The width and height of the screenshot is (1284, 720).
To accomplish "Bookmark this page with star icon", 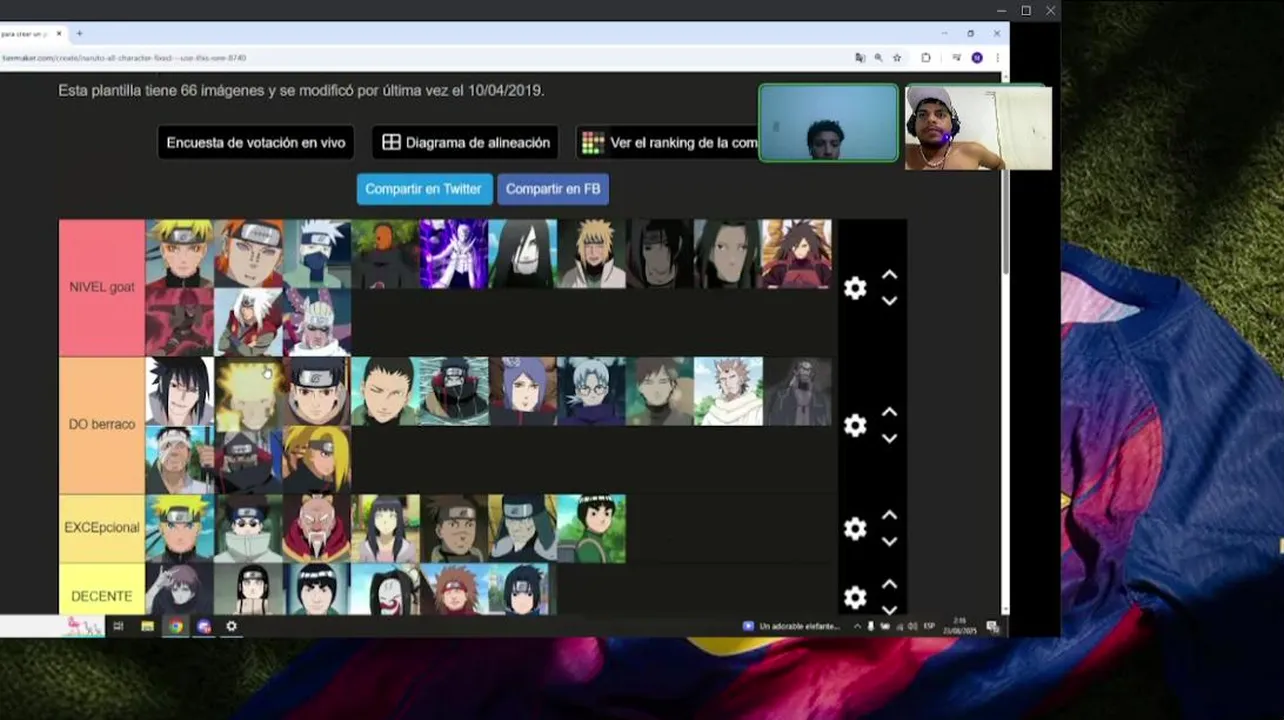I will [897, 58].
